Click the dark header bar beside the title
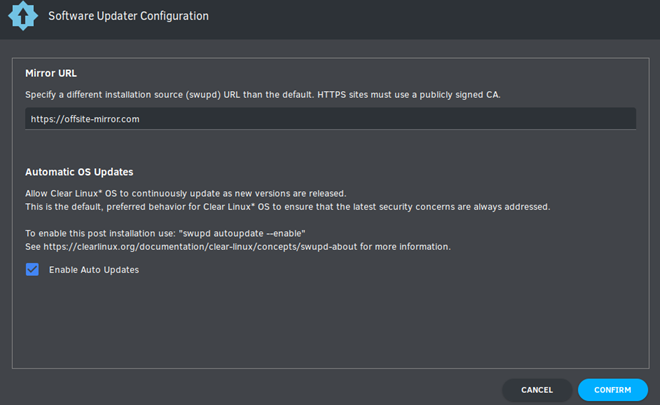Image resolution: width=660 pixels, height=405 pixels. (x=434, y=19)
